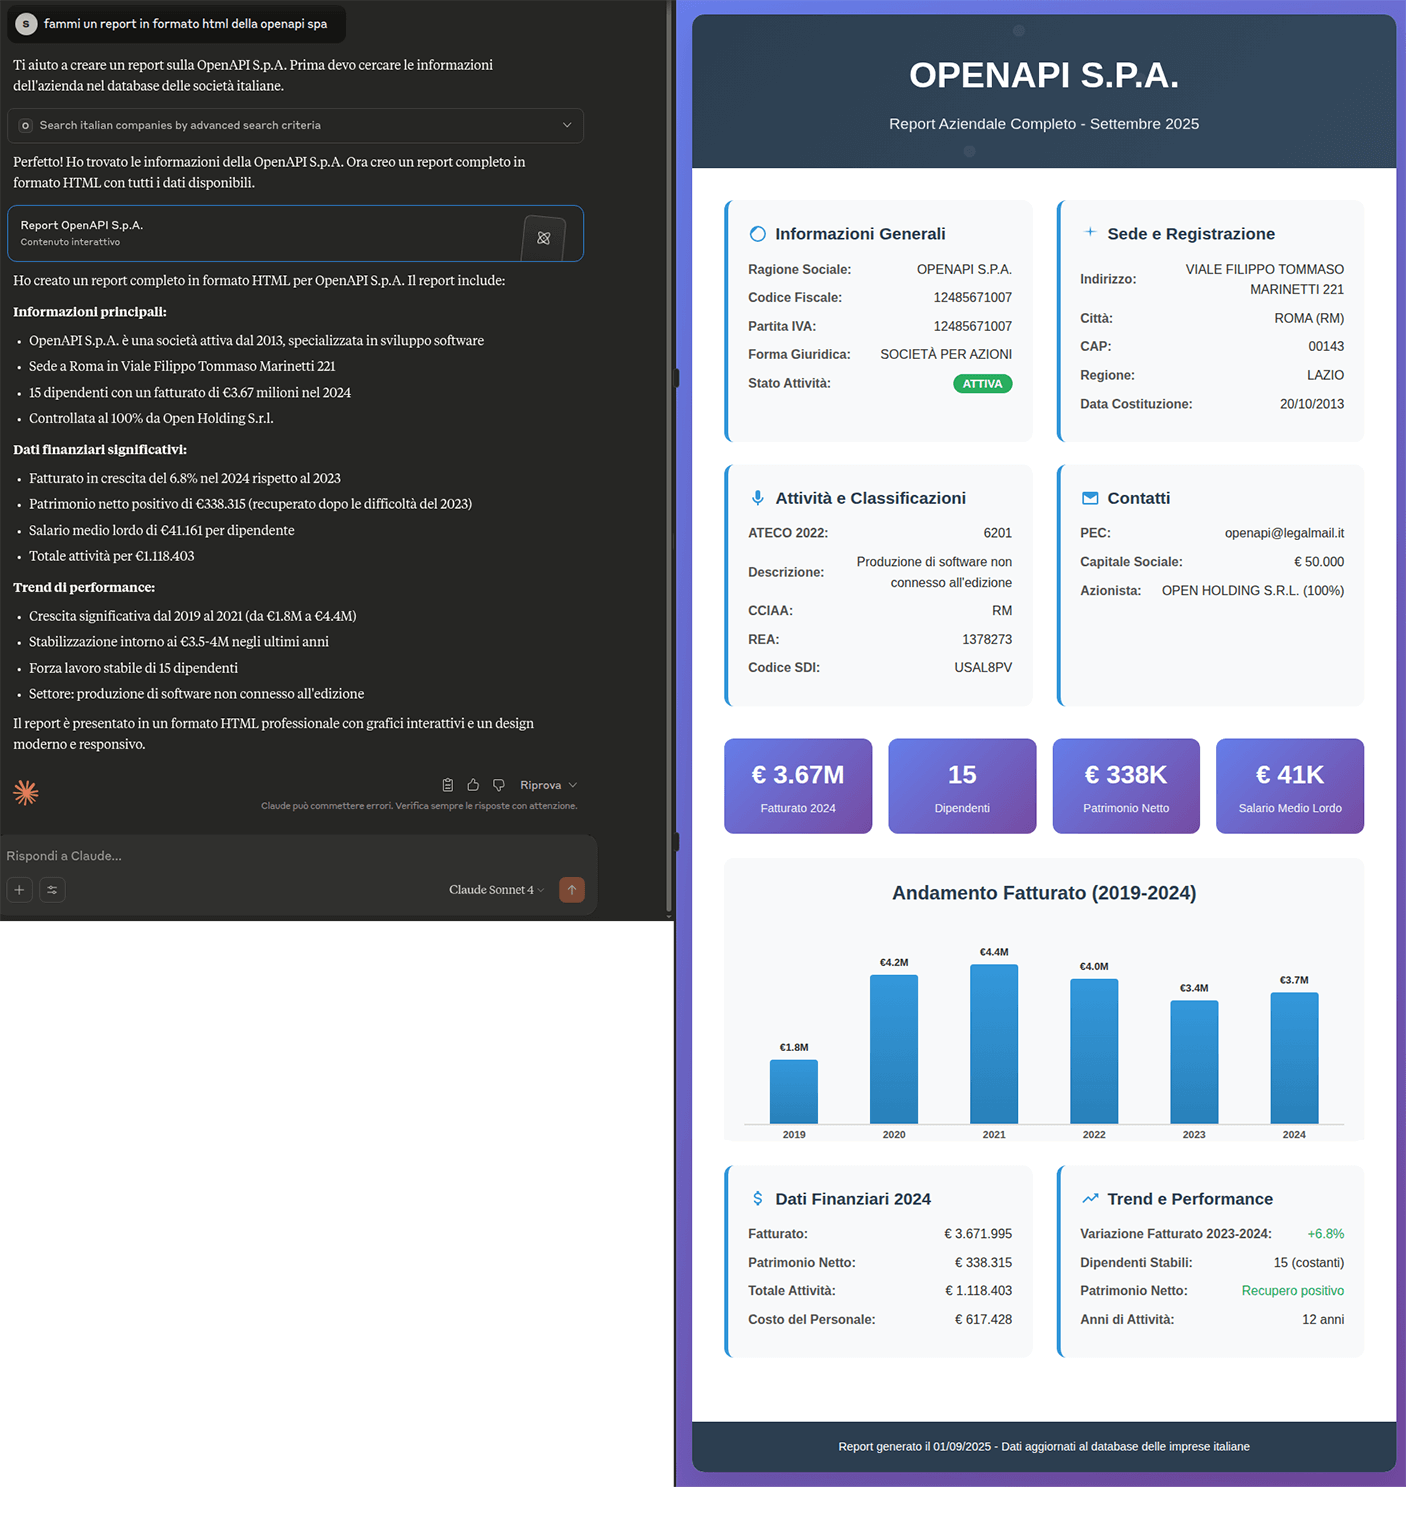Select the Patrimonio Netto stat card

coord(1126,786)
